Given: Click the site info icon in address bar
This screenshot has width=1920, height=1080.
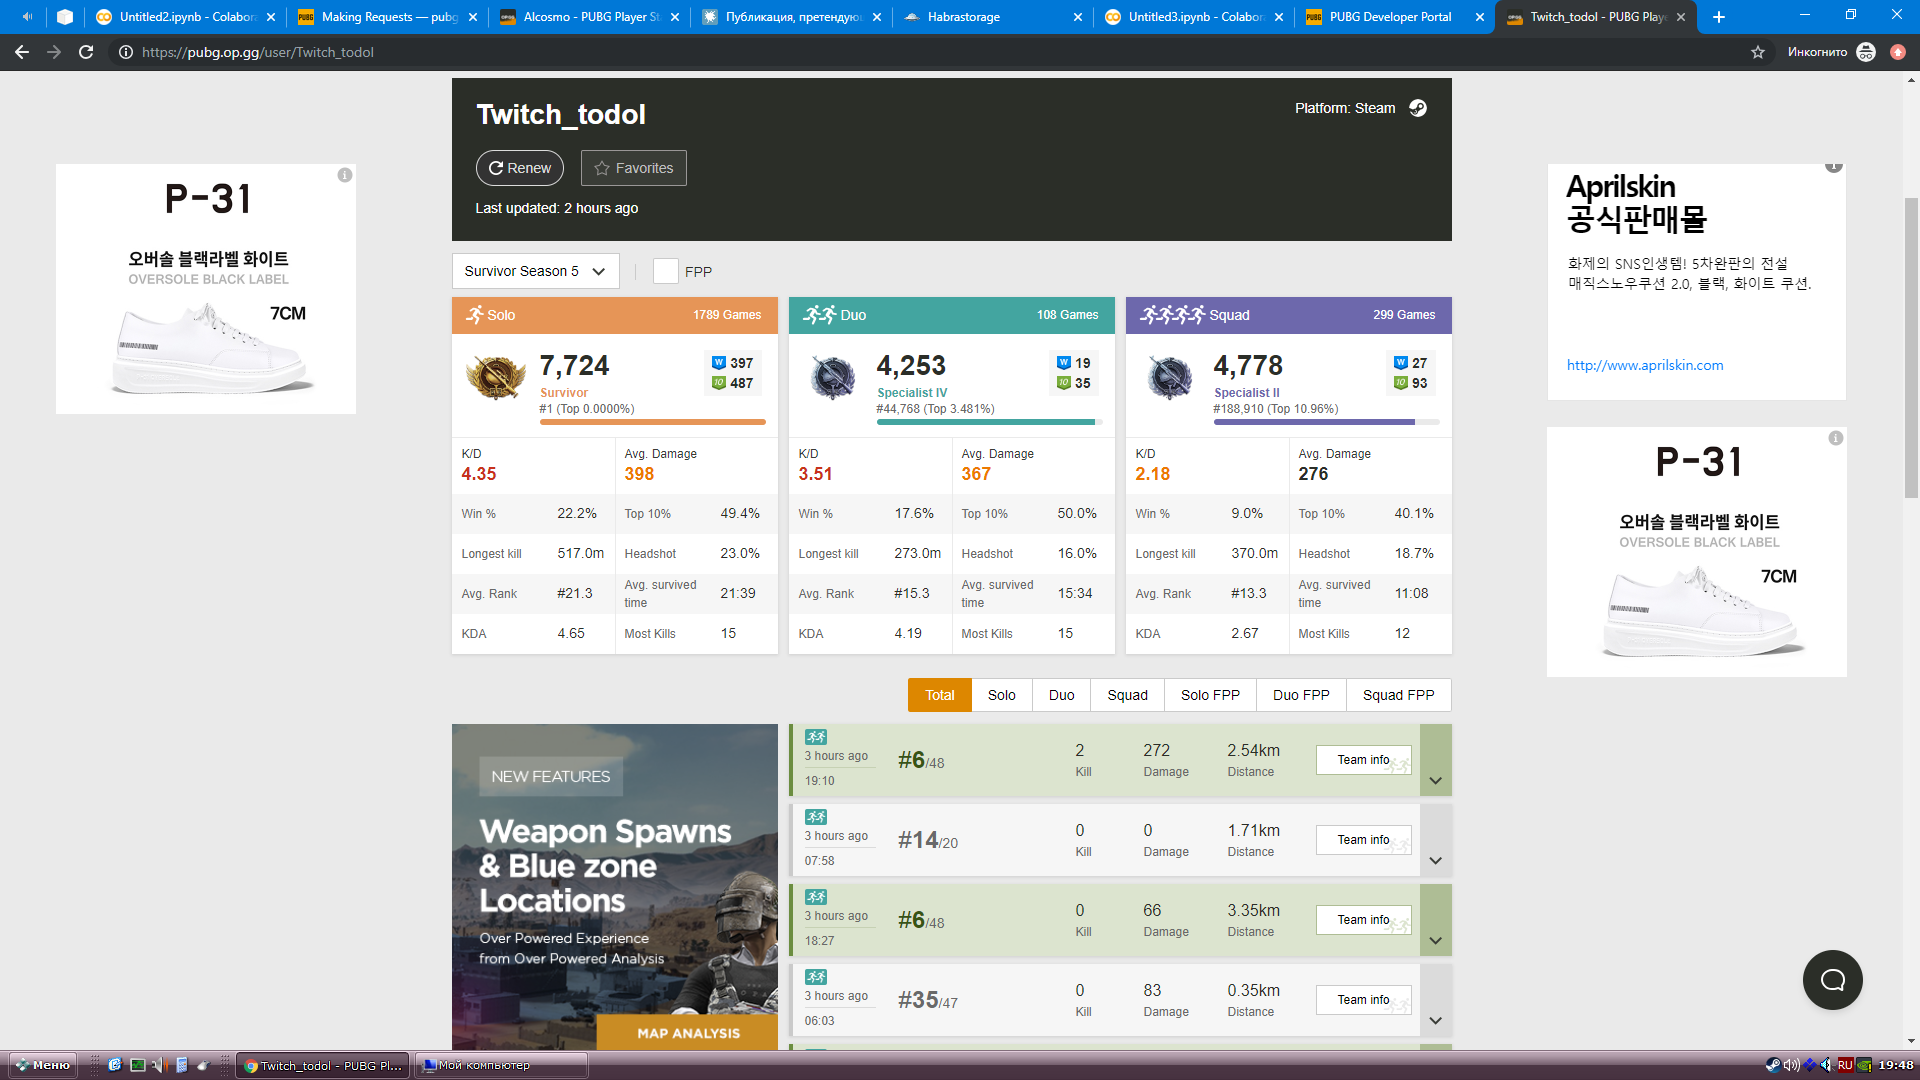Looking at the screenshot, I should coord(126,52).
